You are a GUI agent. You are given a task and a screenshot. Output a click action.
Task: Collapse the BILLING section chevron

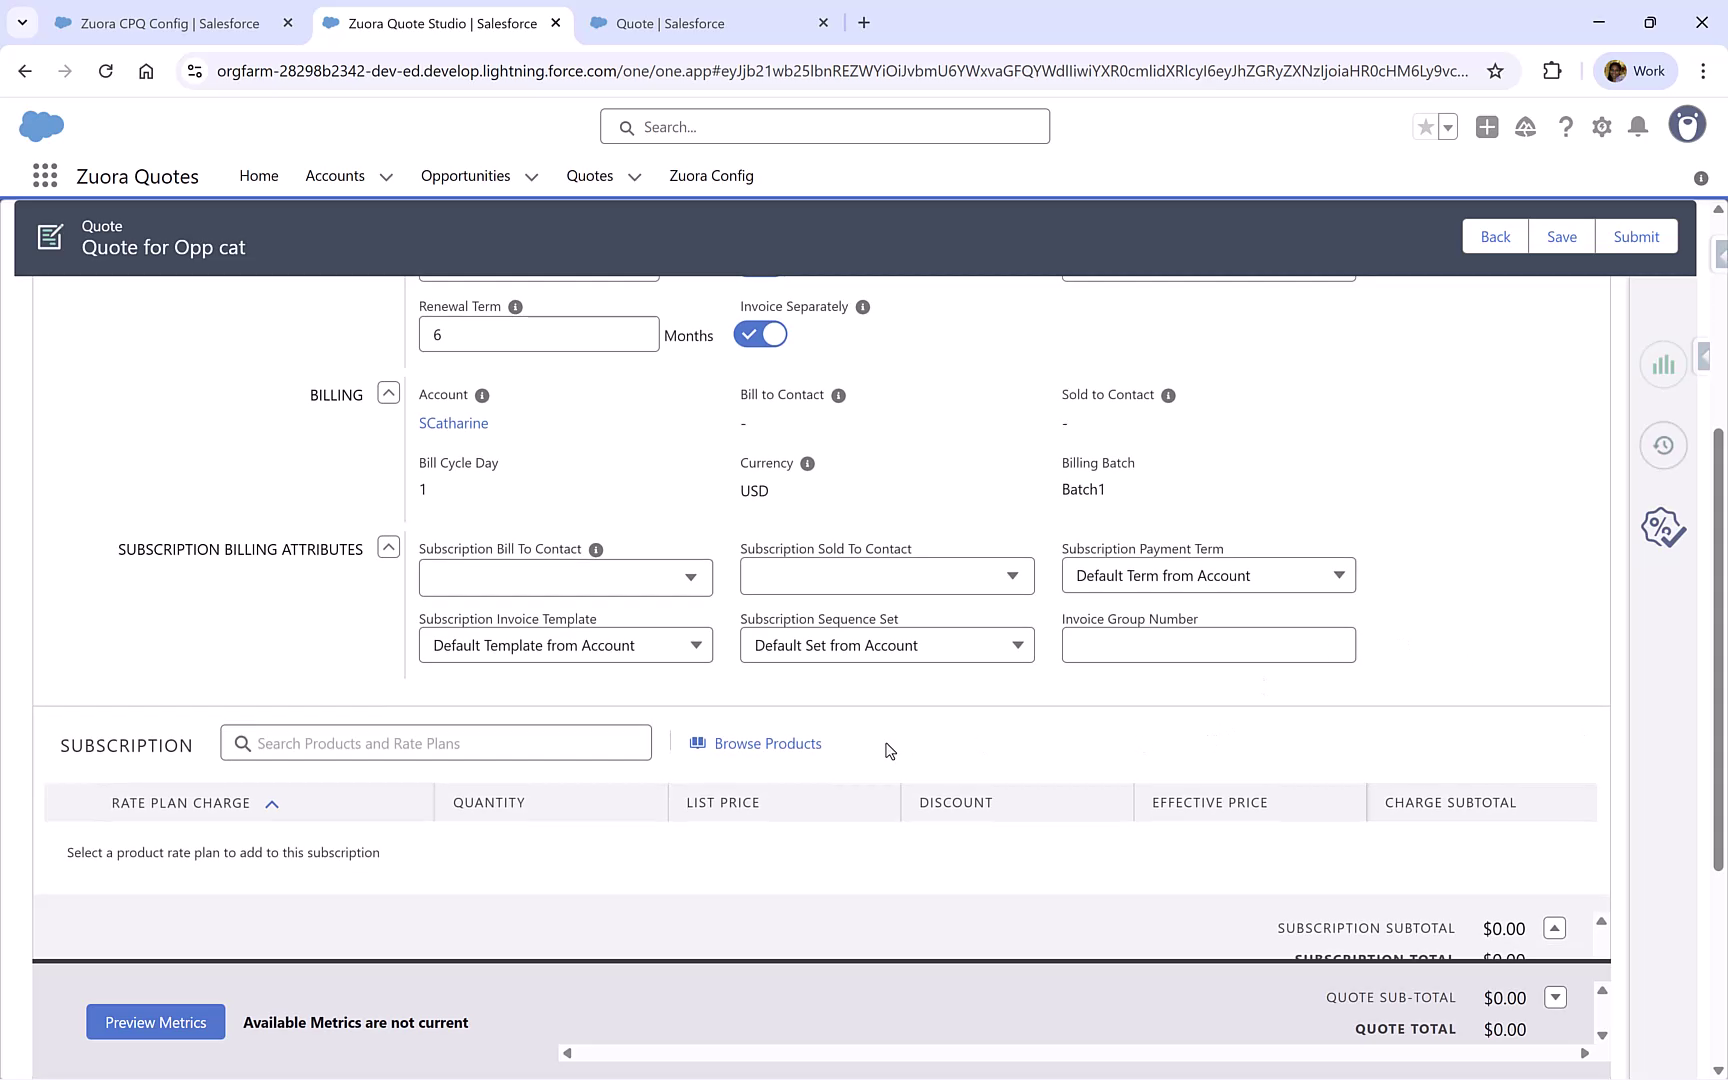[x=388, y=392]
